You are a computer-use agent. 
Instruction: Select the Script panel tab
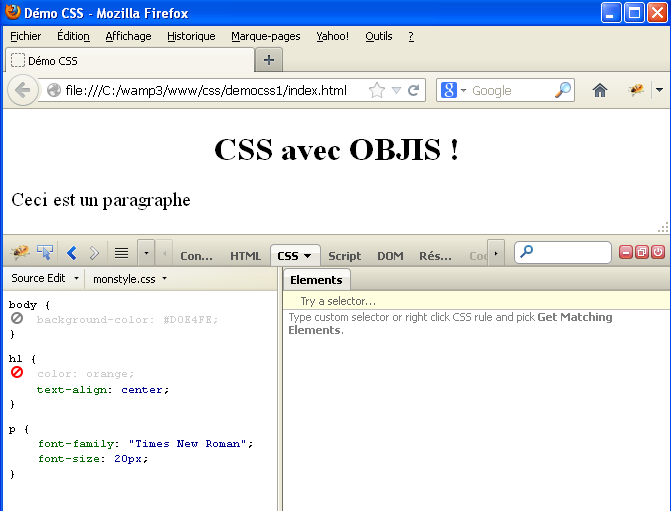tap(344, 256)
